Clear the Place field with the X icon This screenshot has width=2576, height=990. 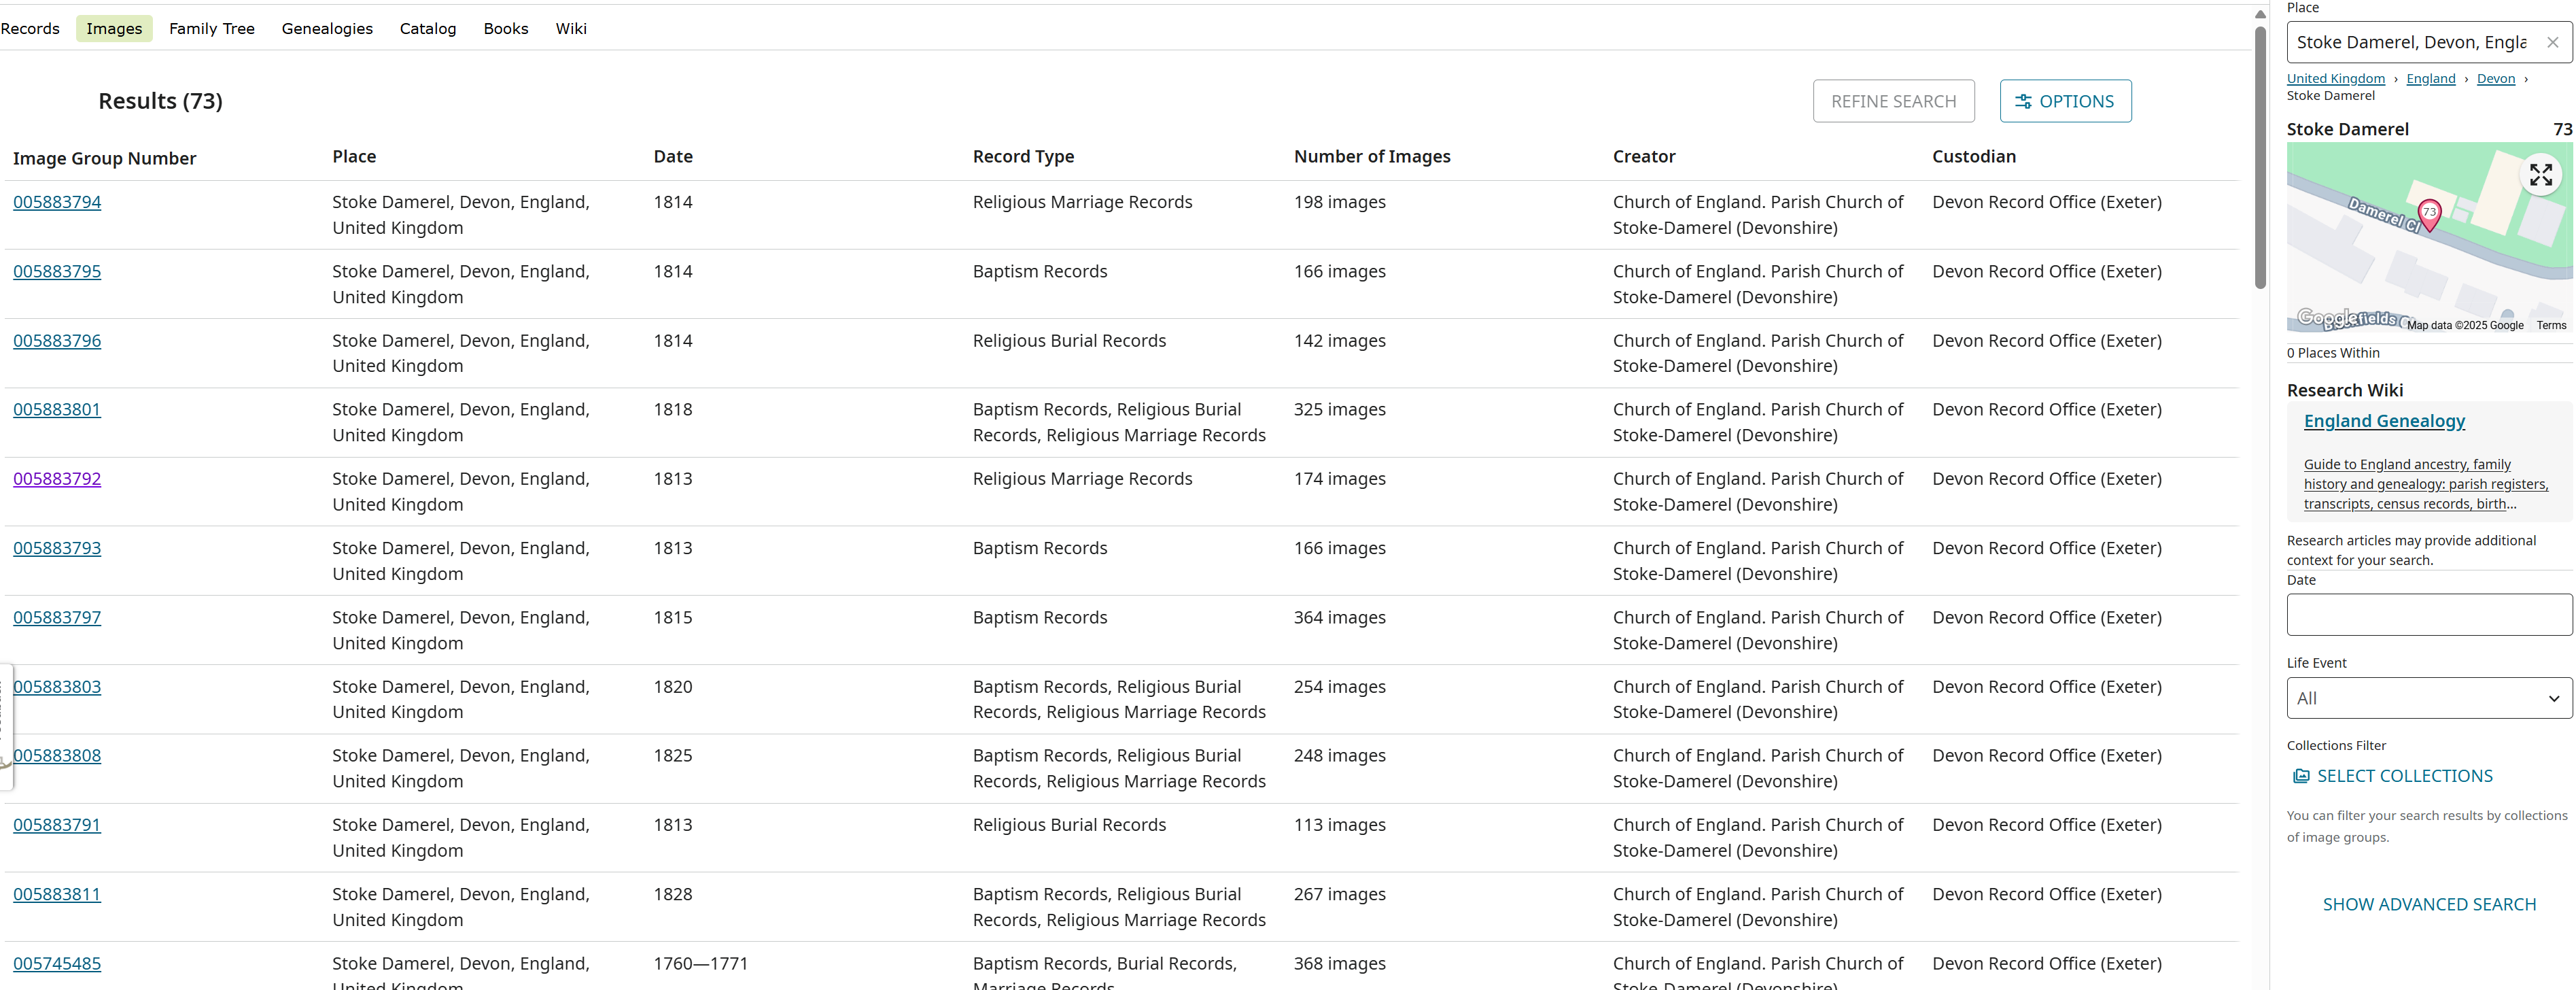[2552, 42]
